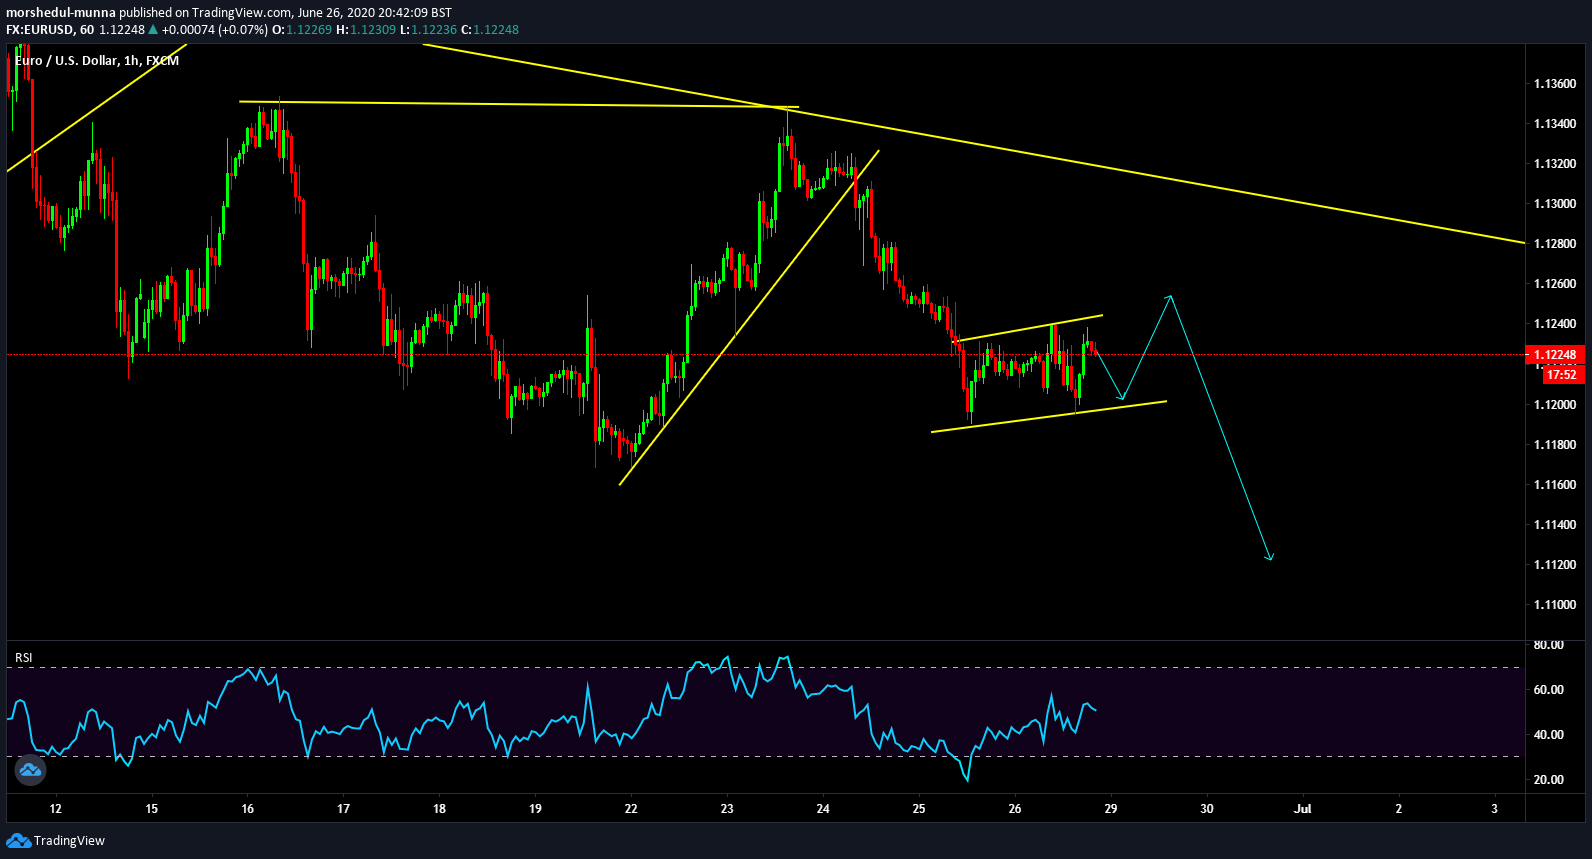
Task: Click the +0.00074 (+0.07%) change value
Action: coord(215,30)
